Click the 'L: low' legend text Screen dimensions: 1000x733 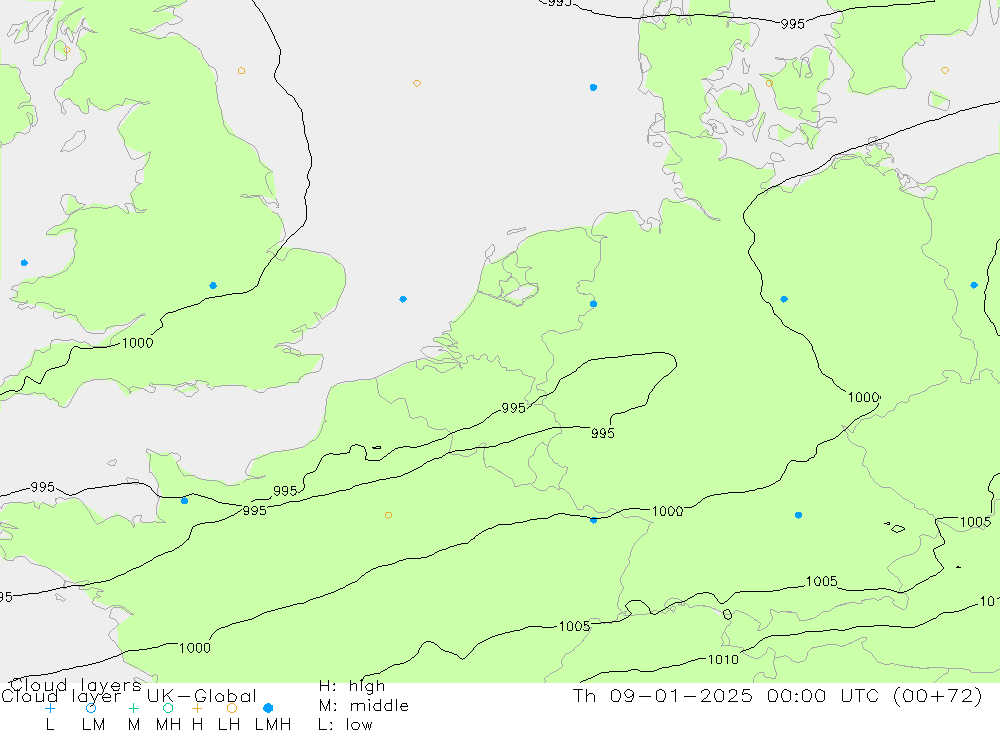point(345,725)
